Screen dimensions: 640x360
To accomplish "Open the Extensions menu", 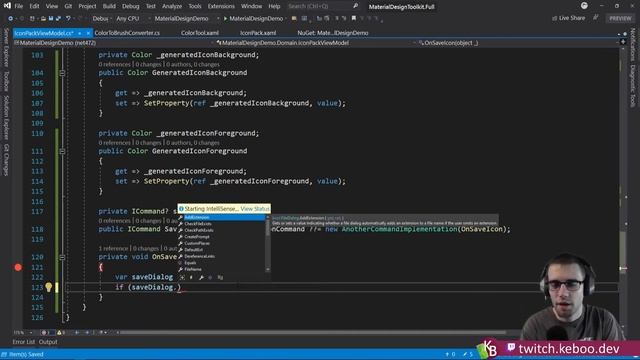I will pos(221,6).
